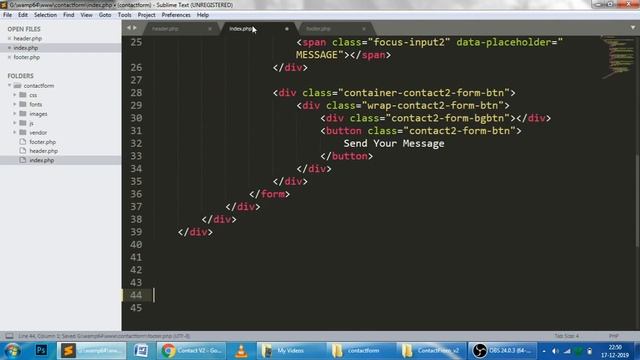Screen dimensions: 640x360
Task: Open the Selection menu
Action: tap(45, 15)
